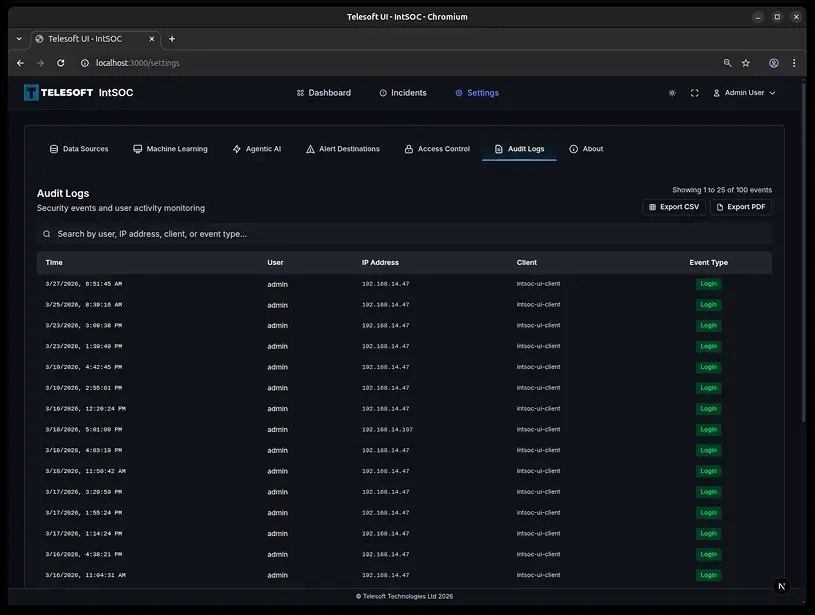Select the 3/25/2026, 8:39:16 AM timestamp
815x615 pixels.
pos(84,305)
